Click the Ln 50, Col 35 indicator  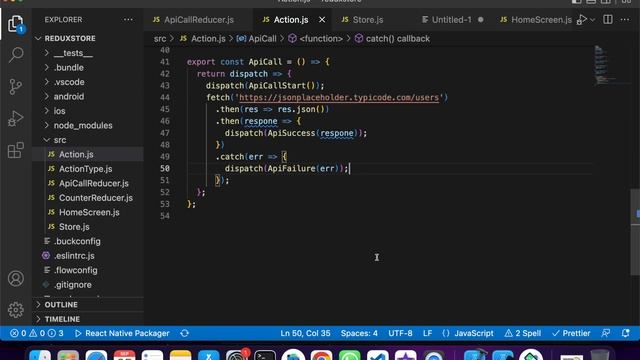pos(305,333)
